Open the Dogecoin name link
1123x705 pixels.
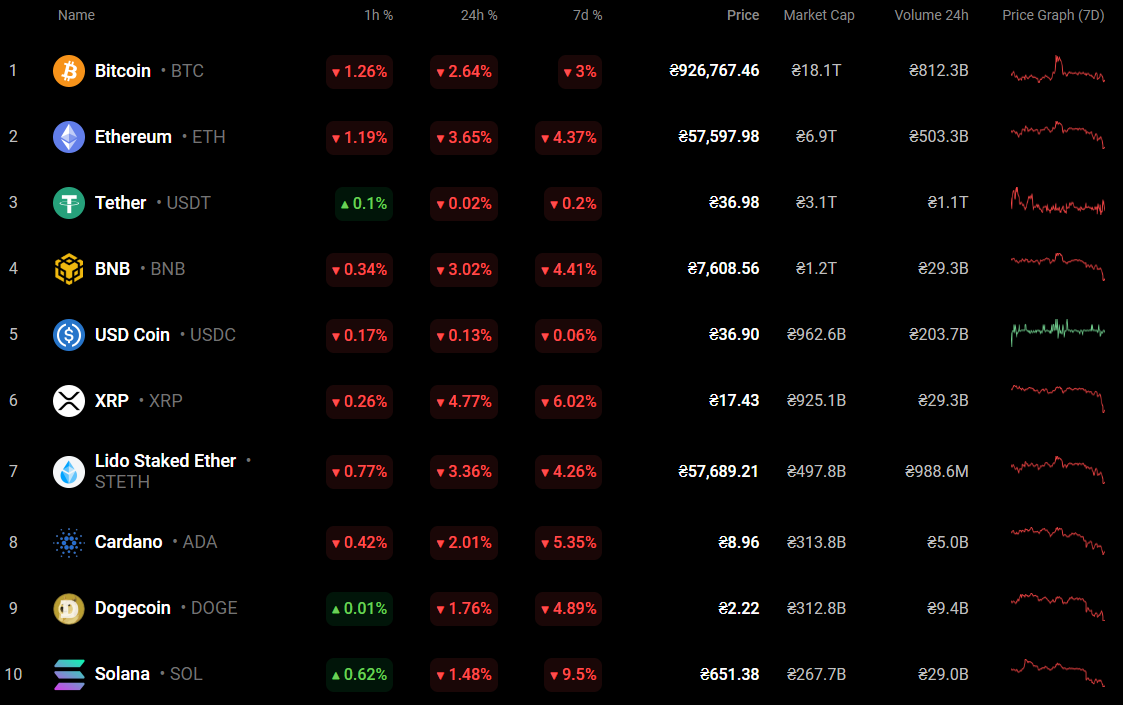(133, 608)
